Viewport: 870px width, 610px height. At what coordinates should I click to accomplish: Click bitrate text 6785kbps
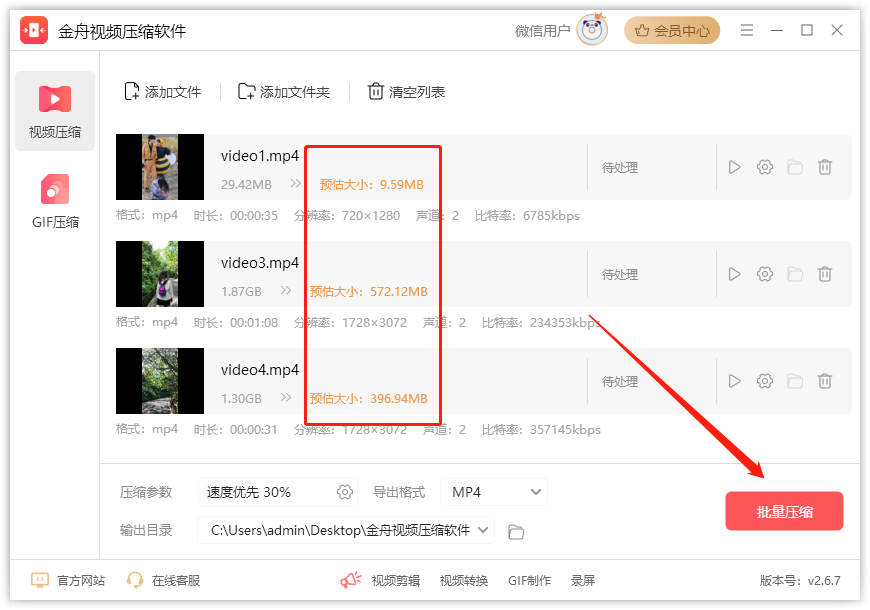pos(551,216)
